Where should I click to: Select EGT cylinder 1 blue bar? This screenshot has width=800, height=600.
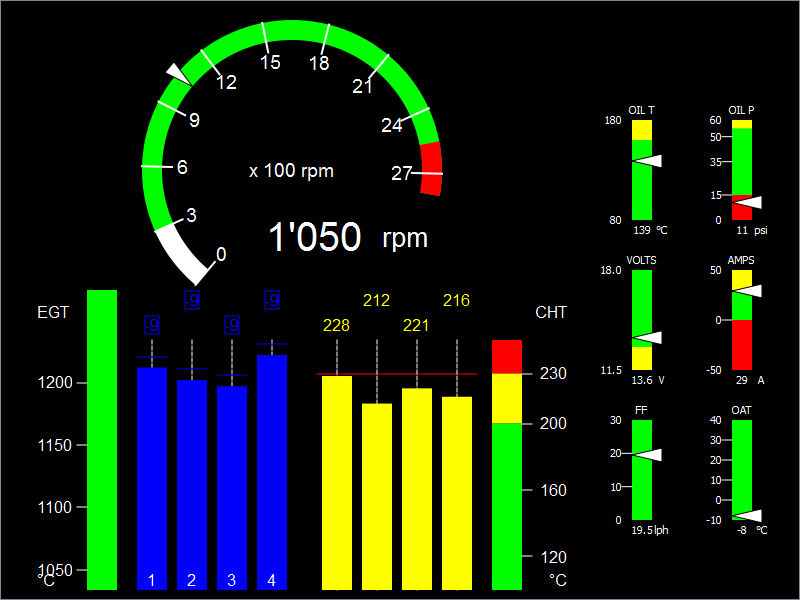point(152,478)
